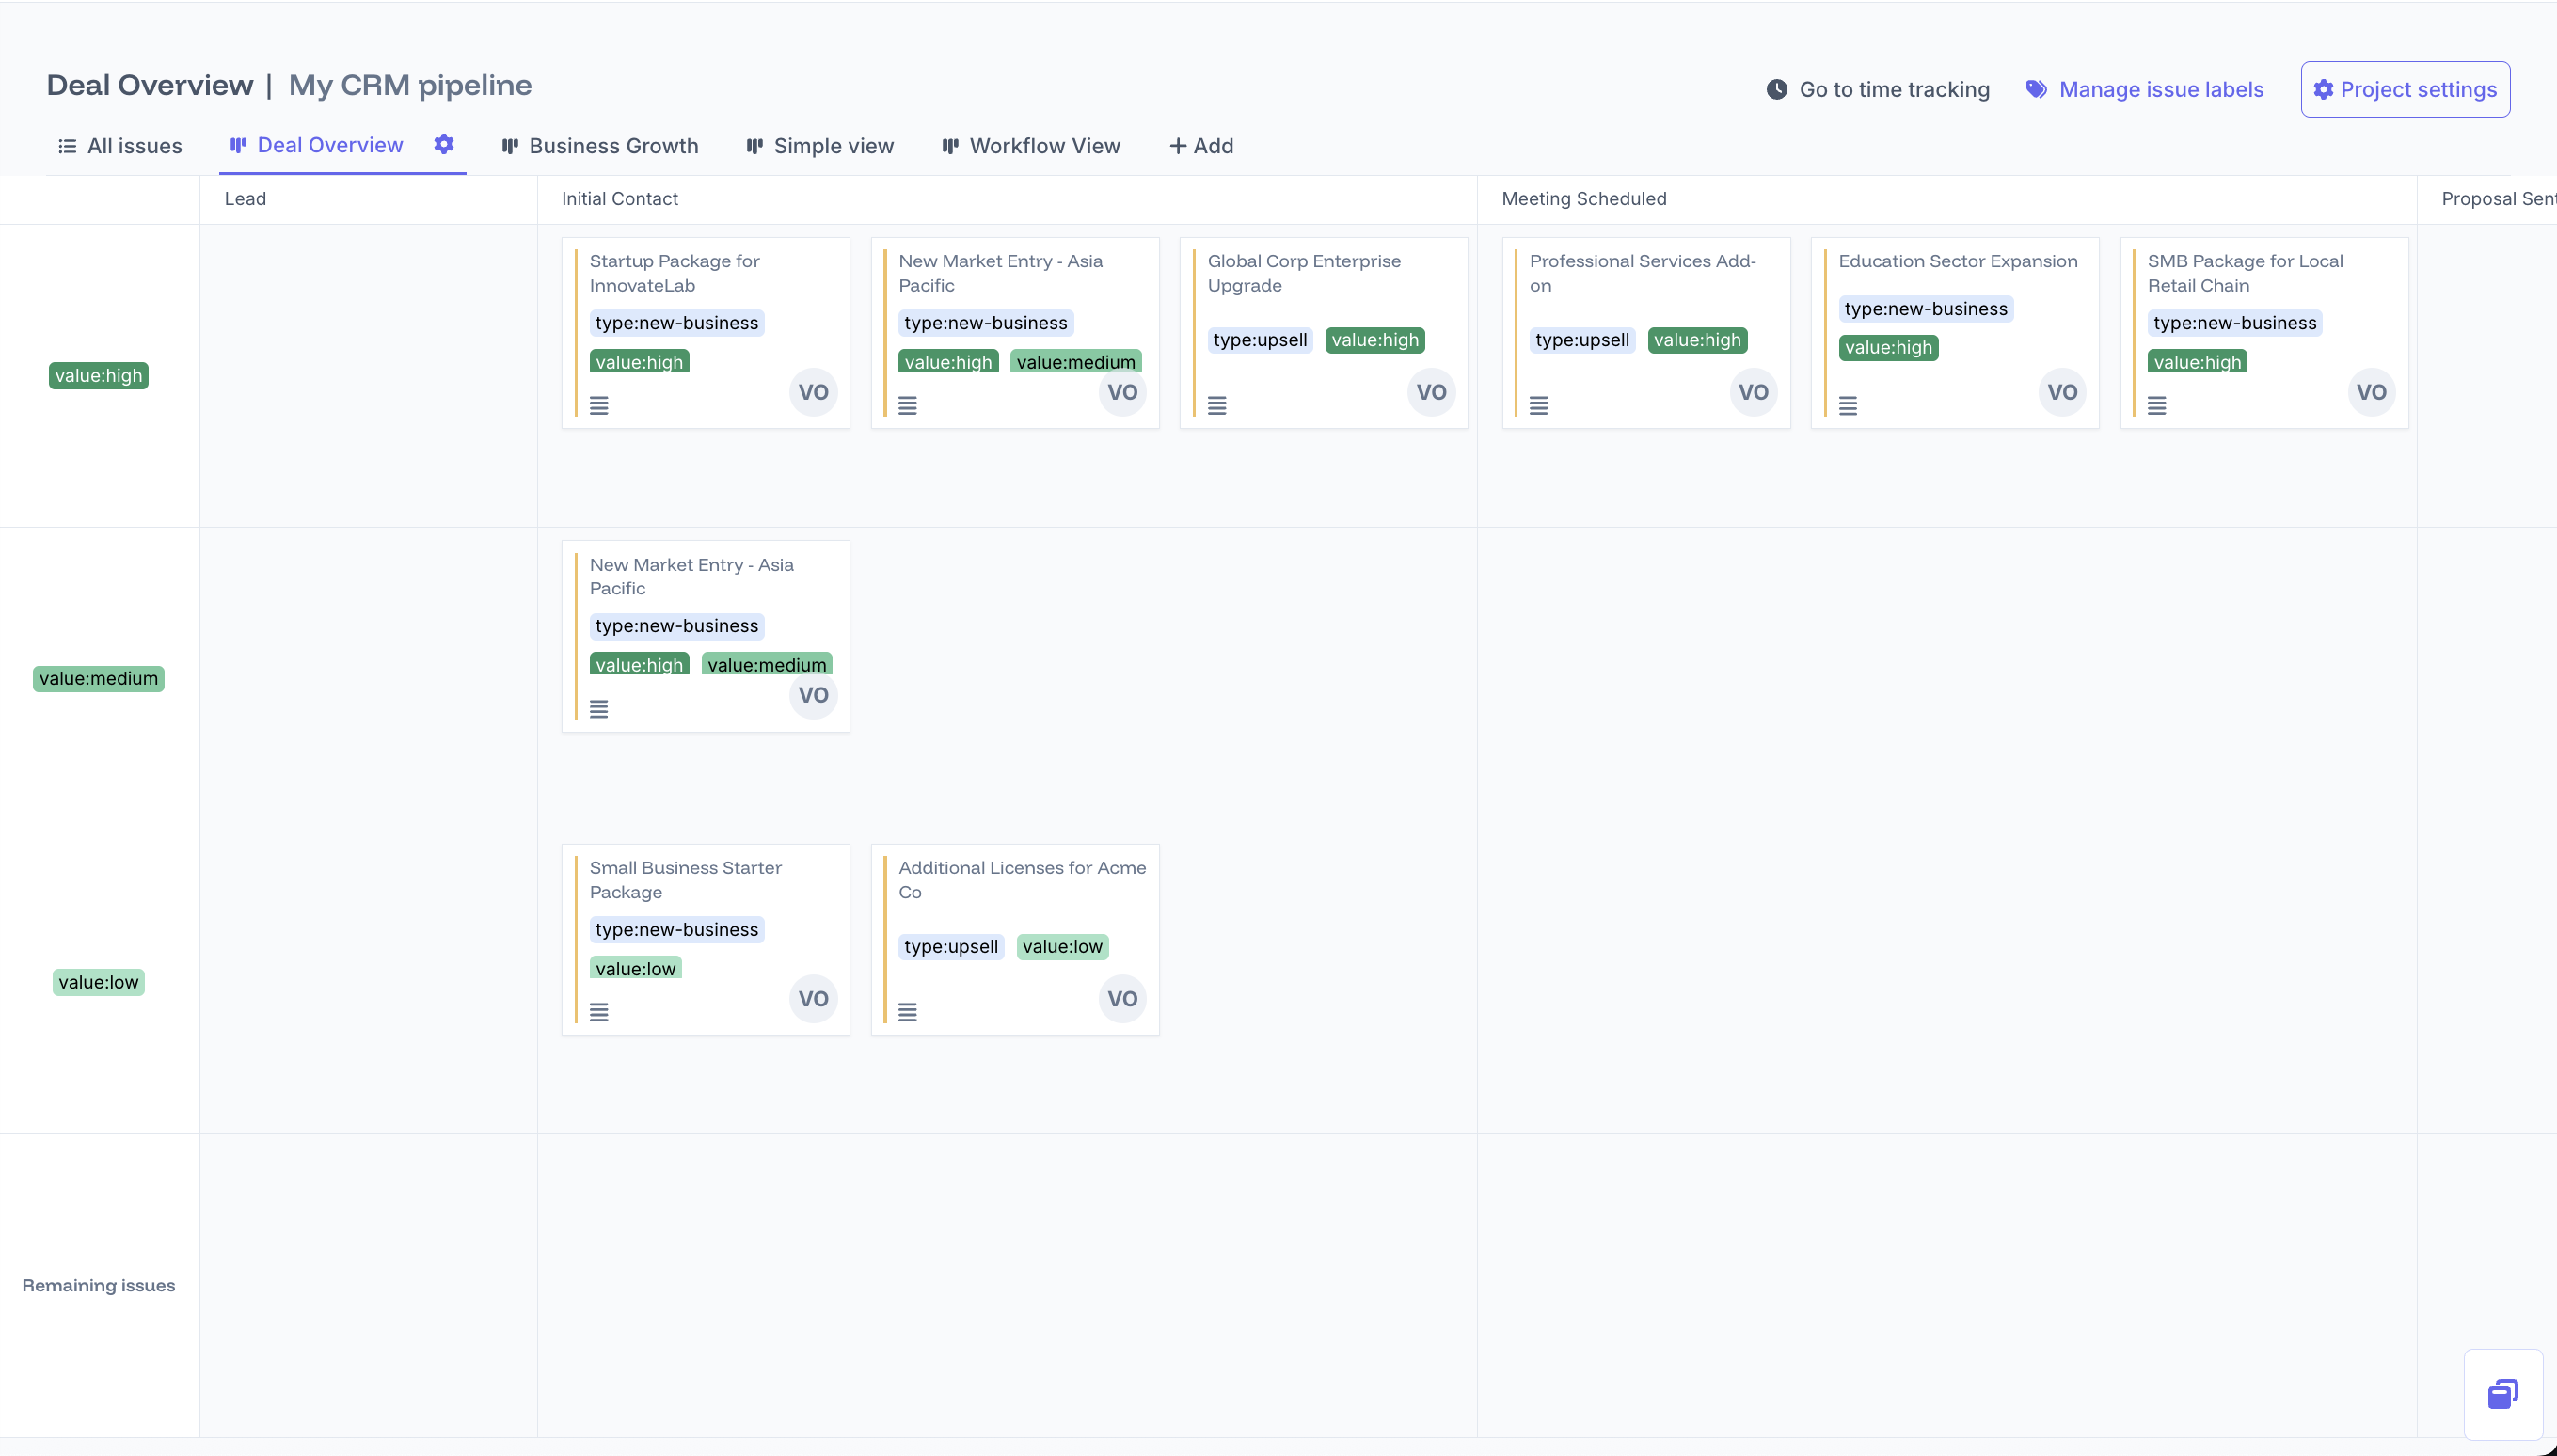Click the Manage issue labels link
Image resolution: width=2557 pixels, height=1456 pixels.
coord(2161,88)
